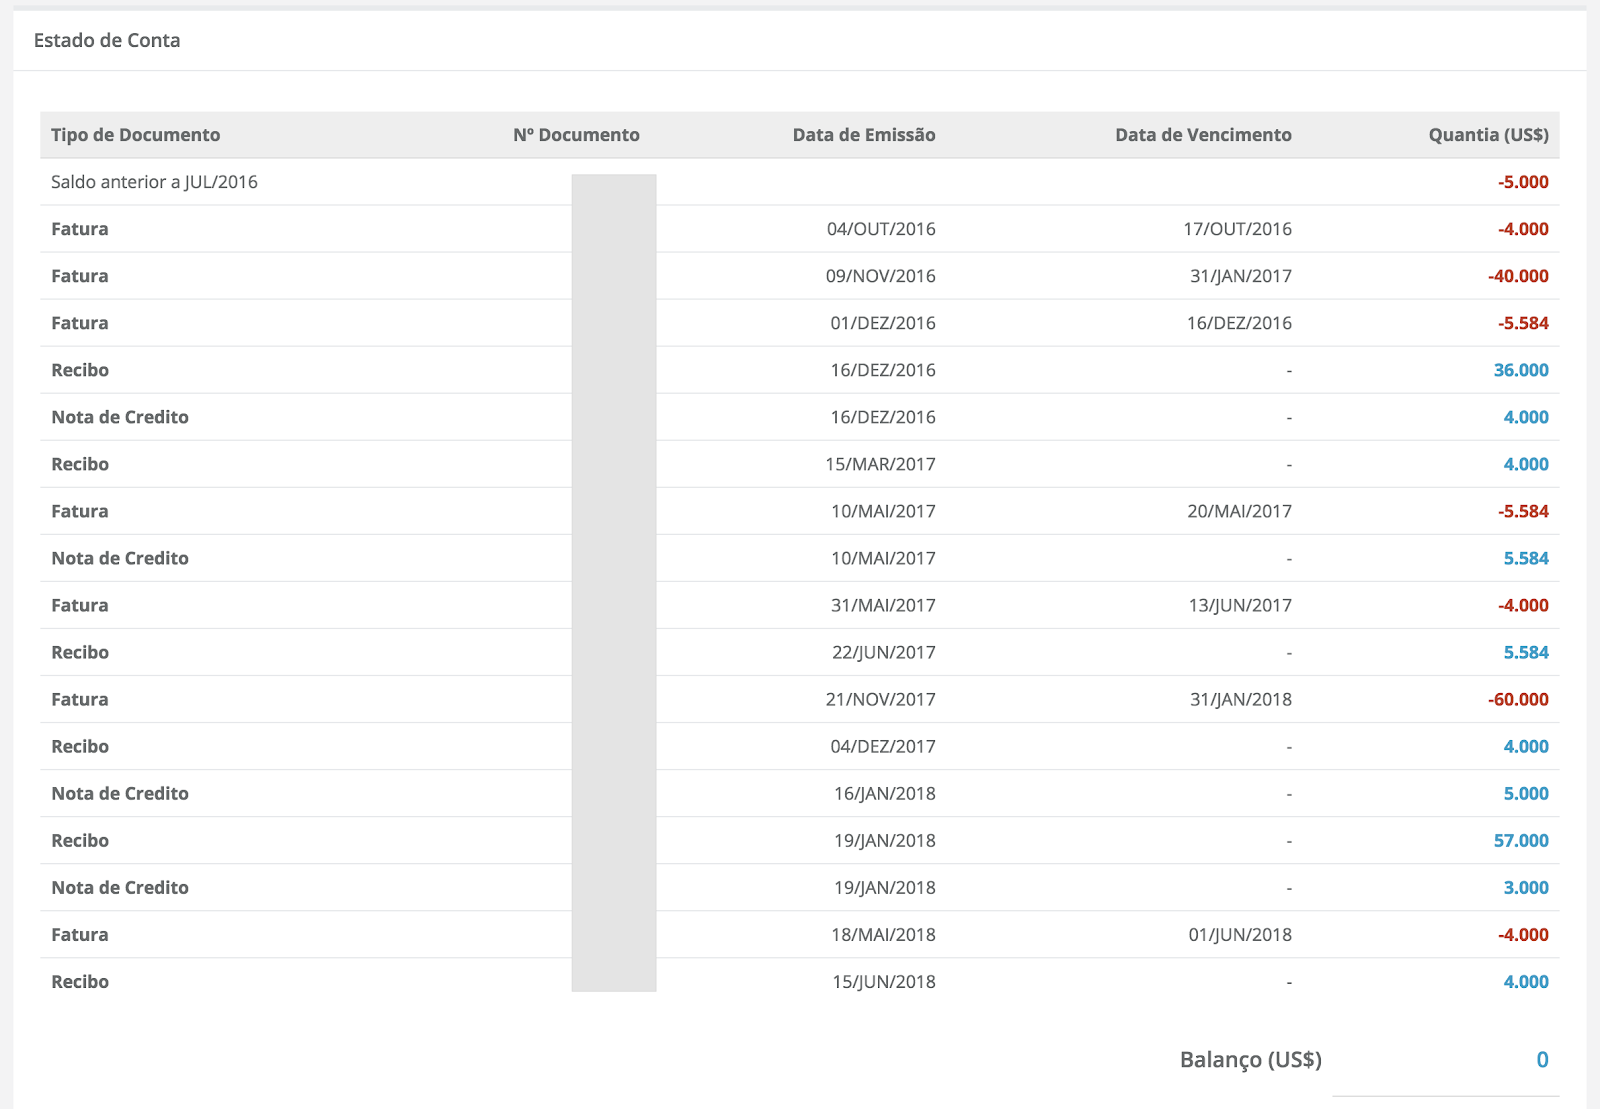Click the Recibo issued 15/MAR/2017
The image size is (1600, 1109).
coord(80,464)
